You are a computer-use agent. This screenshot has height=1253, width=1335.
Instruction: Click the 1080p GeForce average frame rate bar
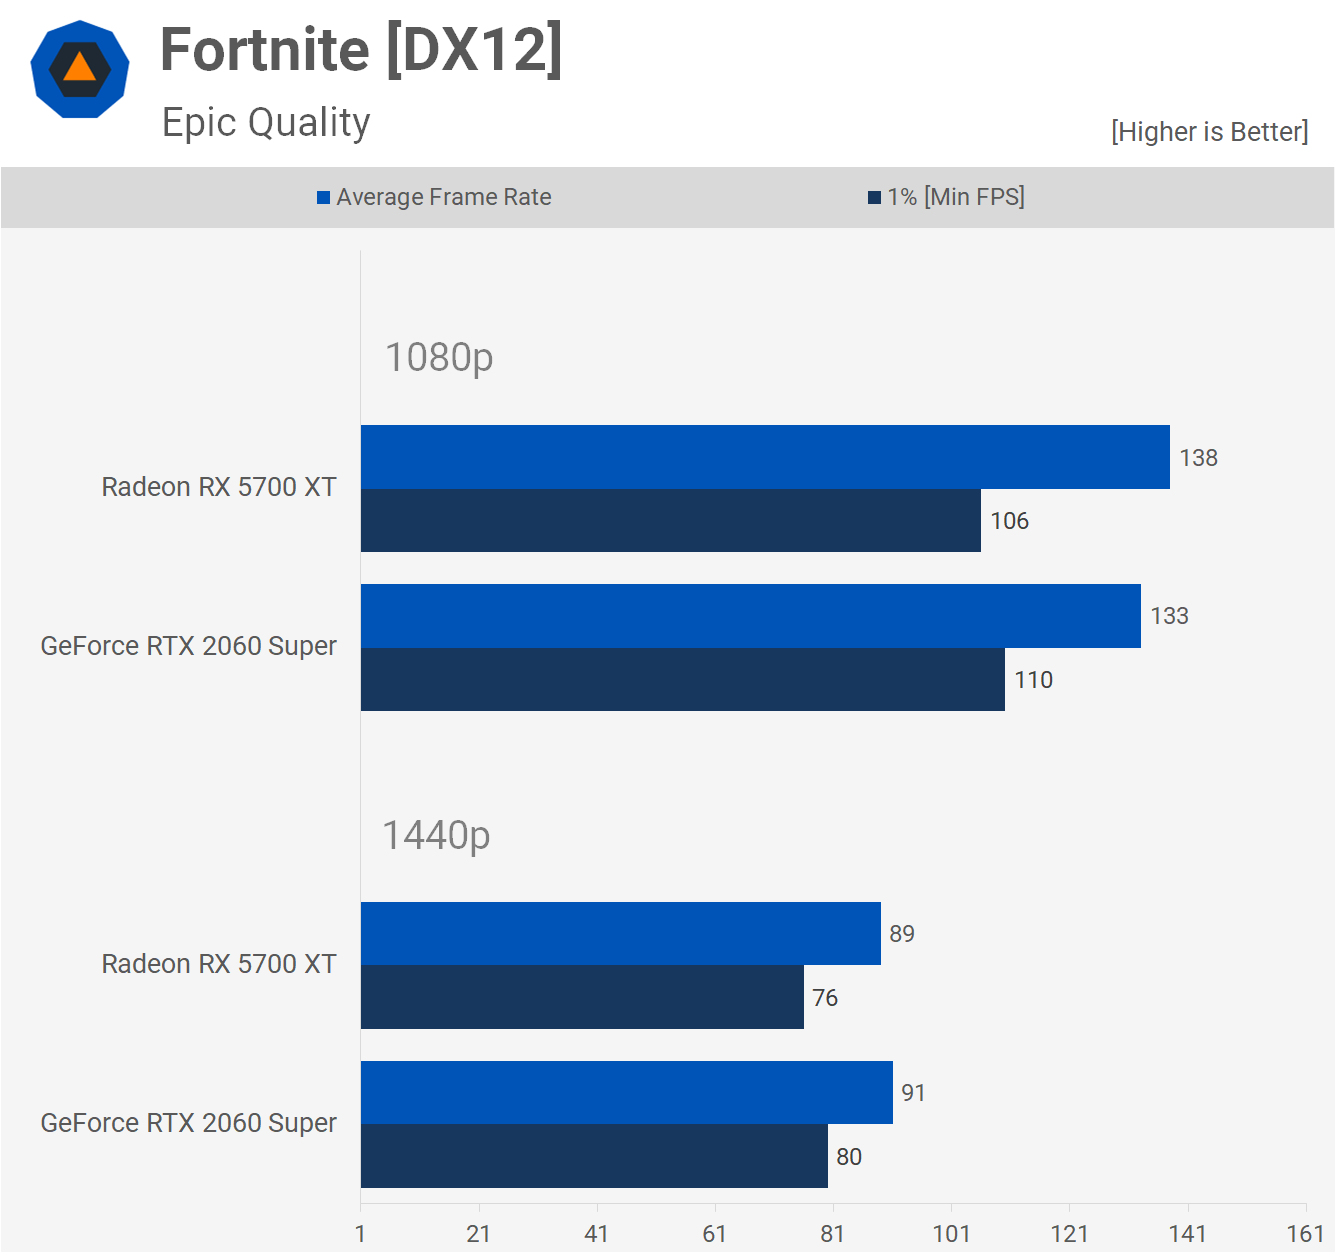pyautogui.click(x=751, y=616)
